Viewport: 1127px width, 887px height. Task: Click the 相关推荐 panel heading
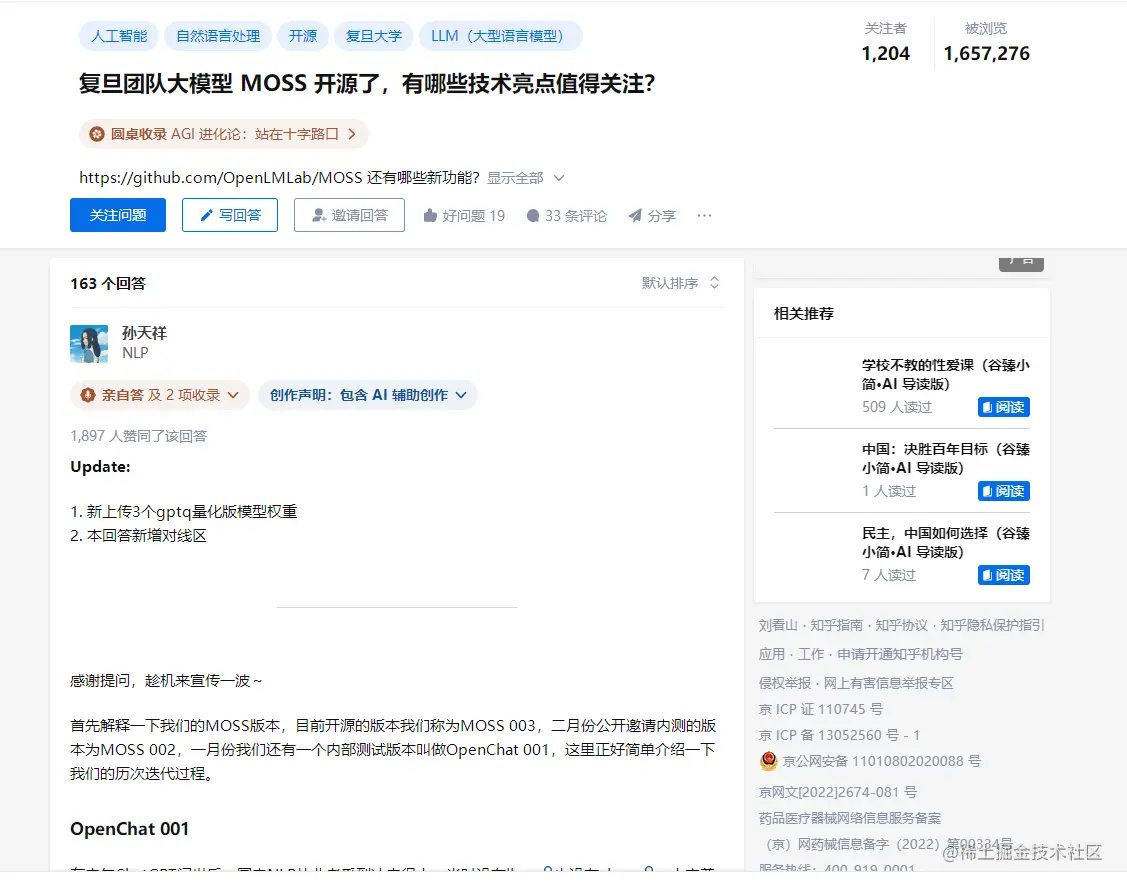804,313
